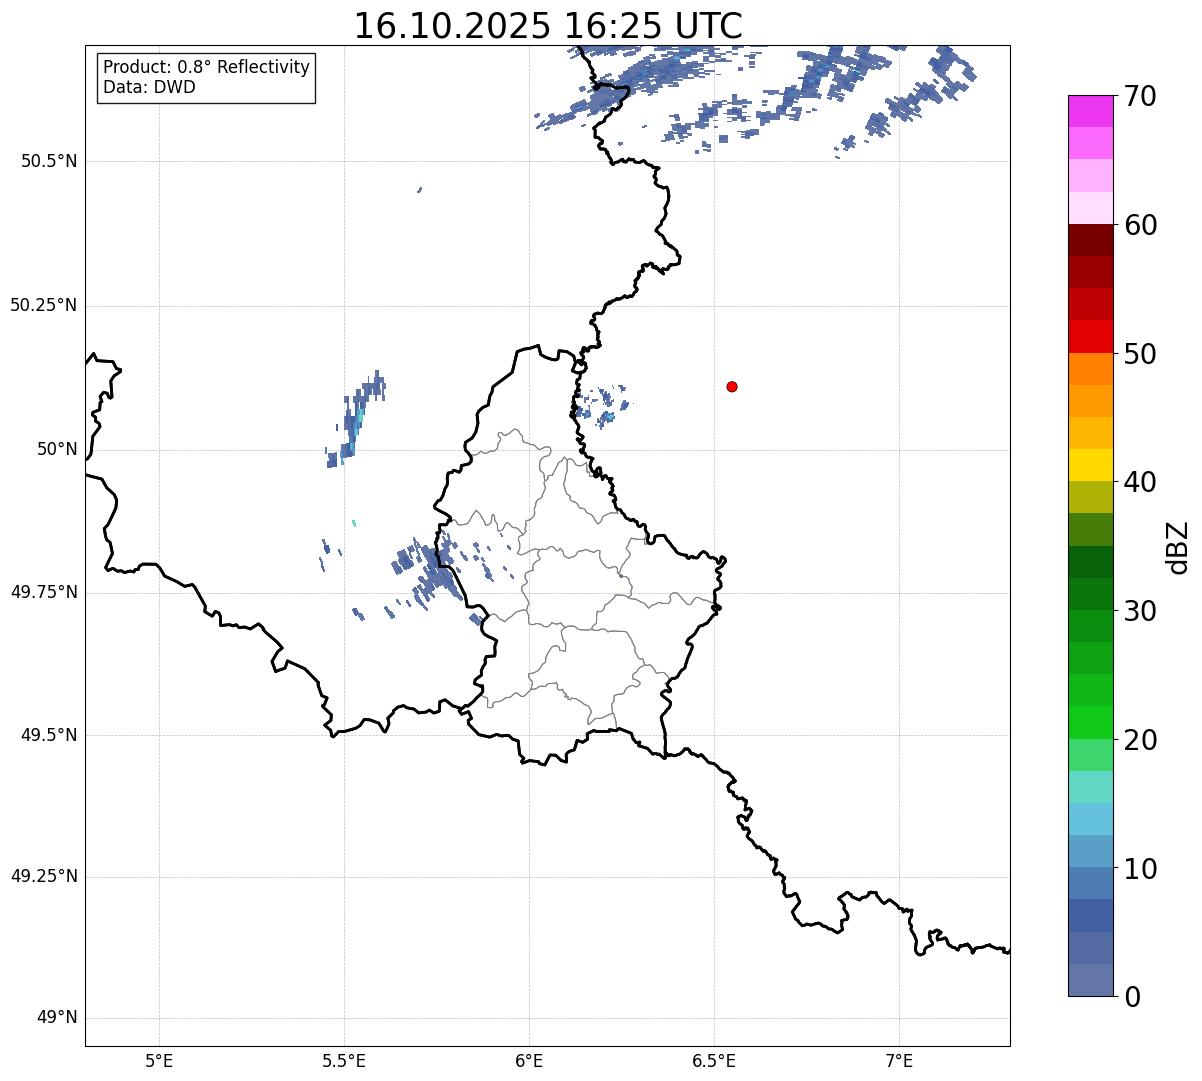Click the 49.25°N latitude label
This screenshot has height=1081, width=1202.
[44, 876]
